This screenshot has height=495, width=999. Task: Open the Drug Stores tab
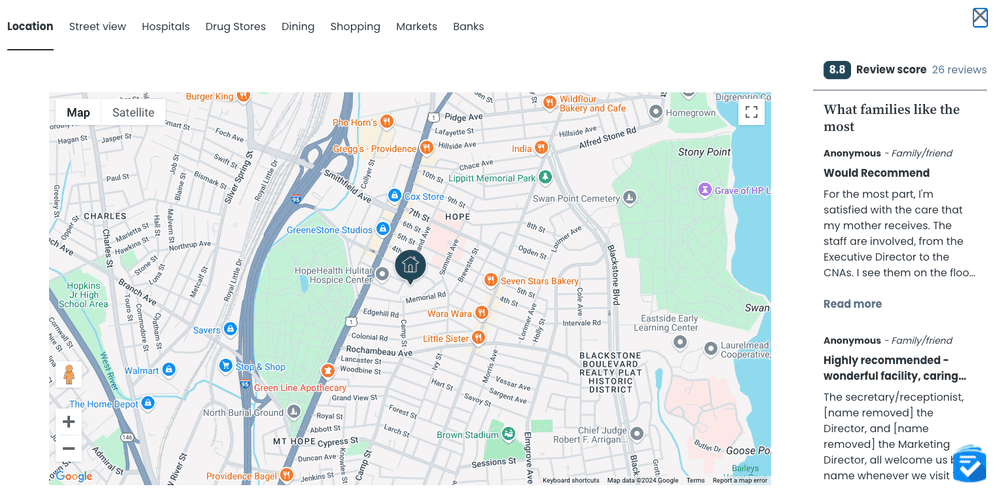(x=236, y=27)
